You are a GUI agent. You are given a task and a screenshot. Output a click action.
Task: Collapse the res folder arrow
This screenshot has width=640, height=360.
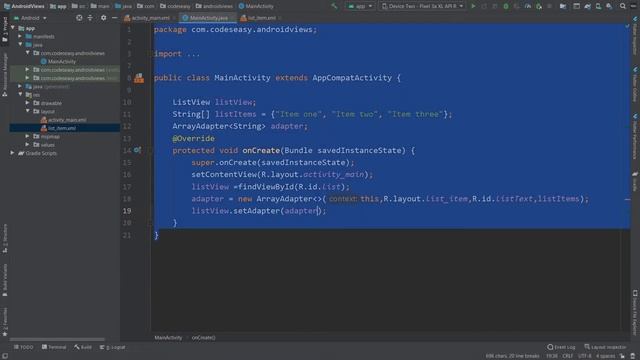pos(20,95)
